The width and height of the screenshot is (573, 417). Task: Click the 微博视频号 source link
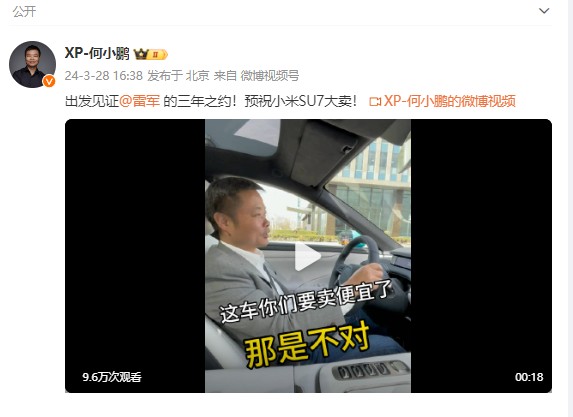pos(270,76)
